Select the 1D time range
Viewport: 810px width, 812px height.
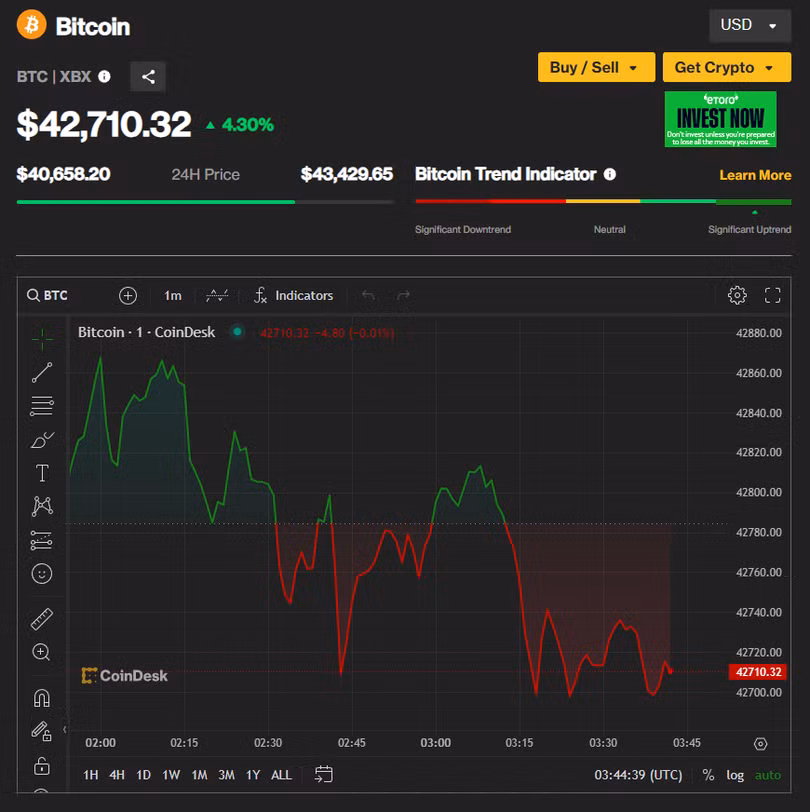[x=143, y=775]
